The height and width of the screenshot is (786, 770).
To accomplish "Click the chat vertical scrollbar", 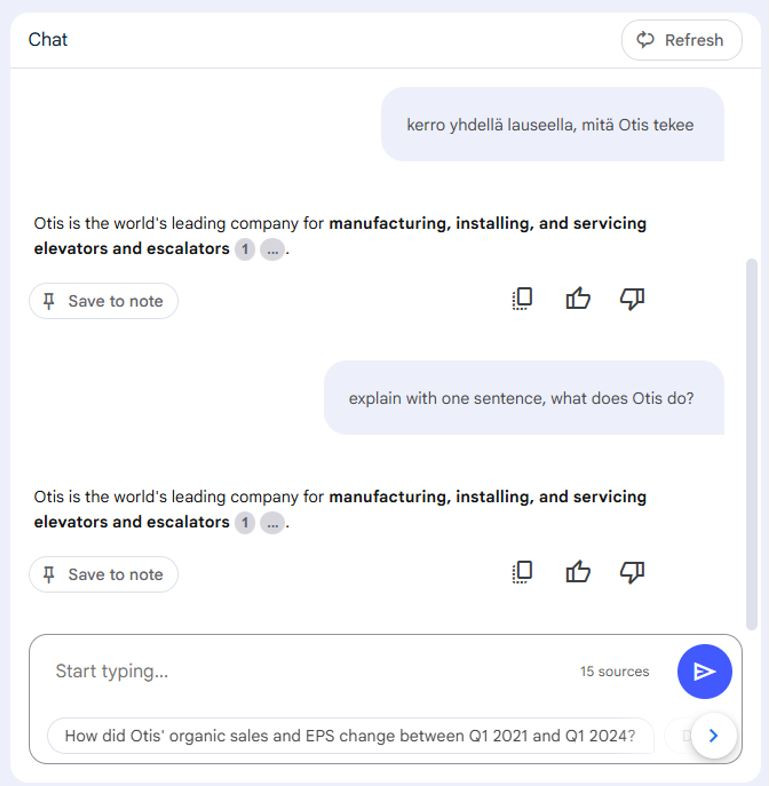I will (x=751, y=444).
